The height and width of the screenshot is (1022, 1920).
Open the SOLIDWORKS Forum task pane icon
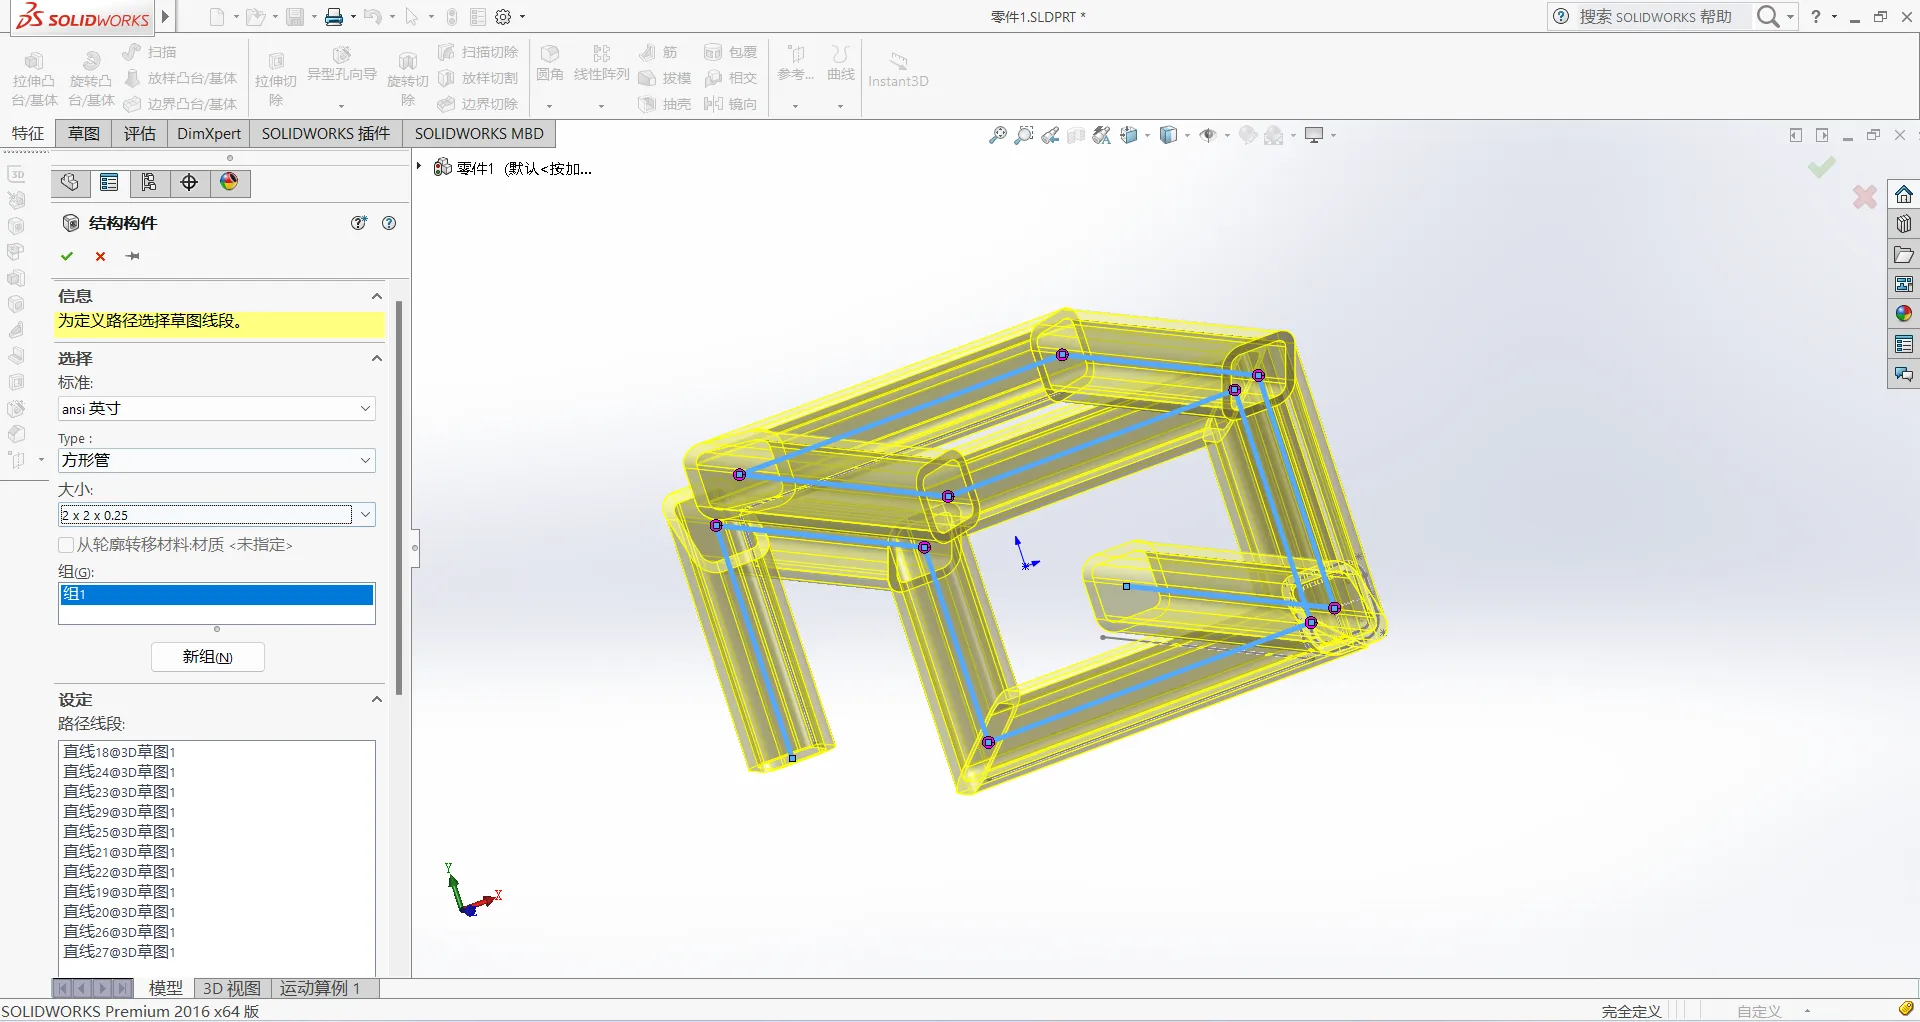pyautogui.click(x=1904, y=375)
